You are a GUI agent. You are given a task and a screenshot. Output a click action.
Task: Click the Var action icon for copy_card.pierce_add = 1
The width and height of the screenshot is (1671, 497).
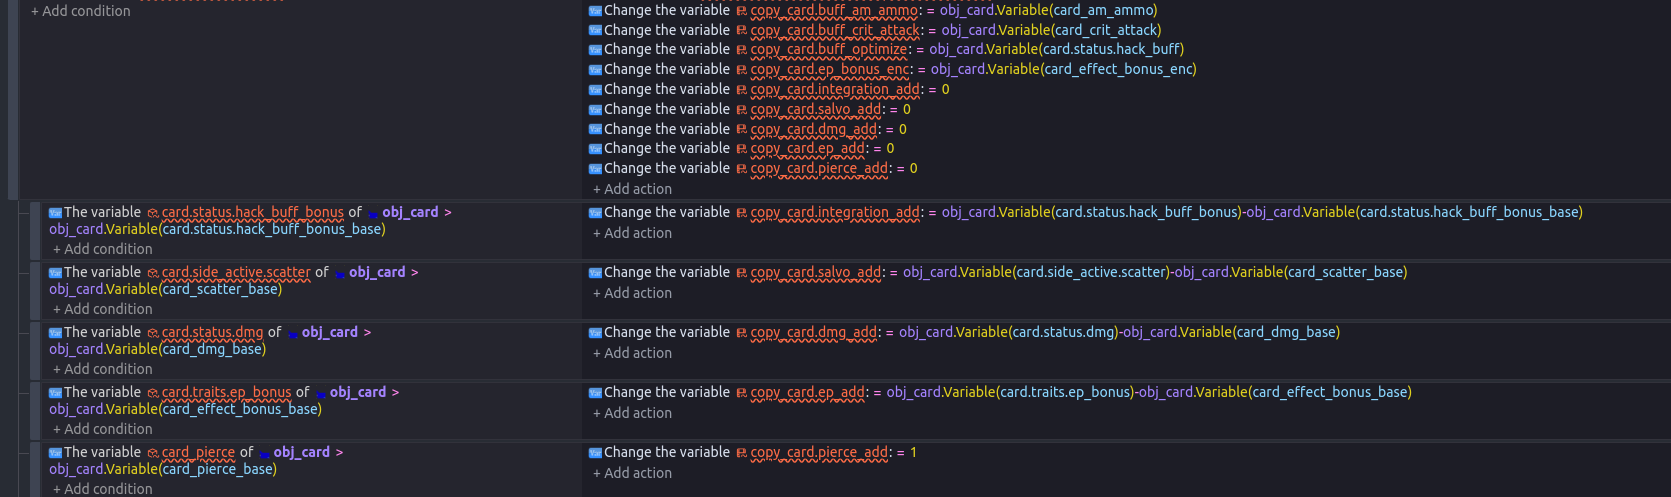tap(595, 453)
